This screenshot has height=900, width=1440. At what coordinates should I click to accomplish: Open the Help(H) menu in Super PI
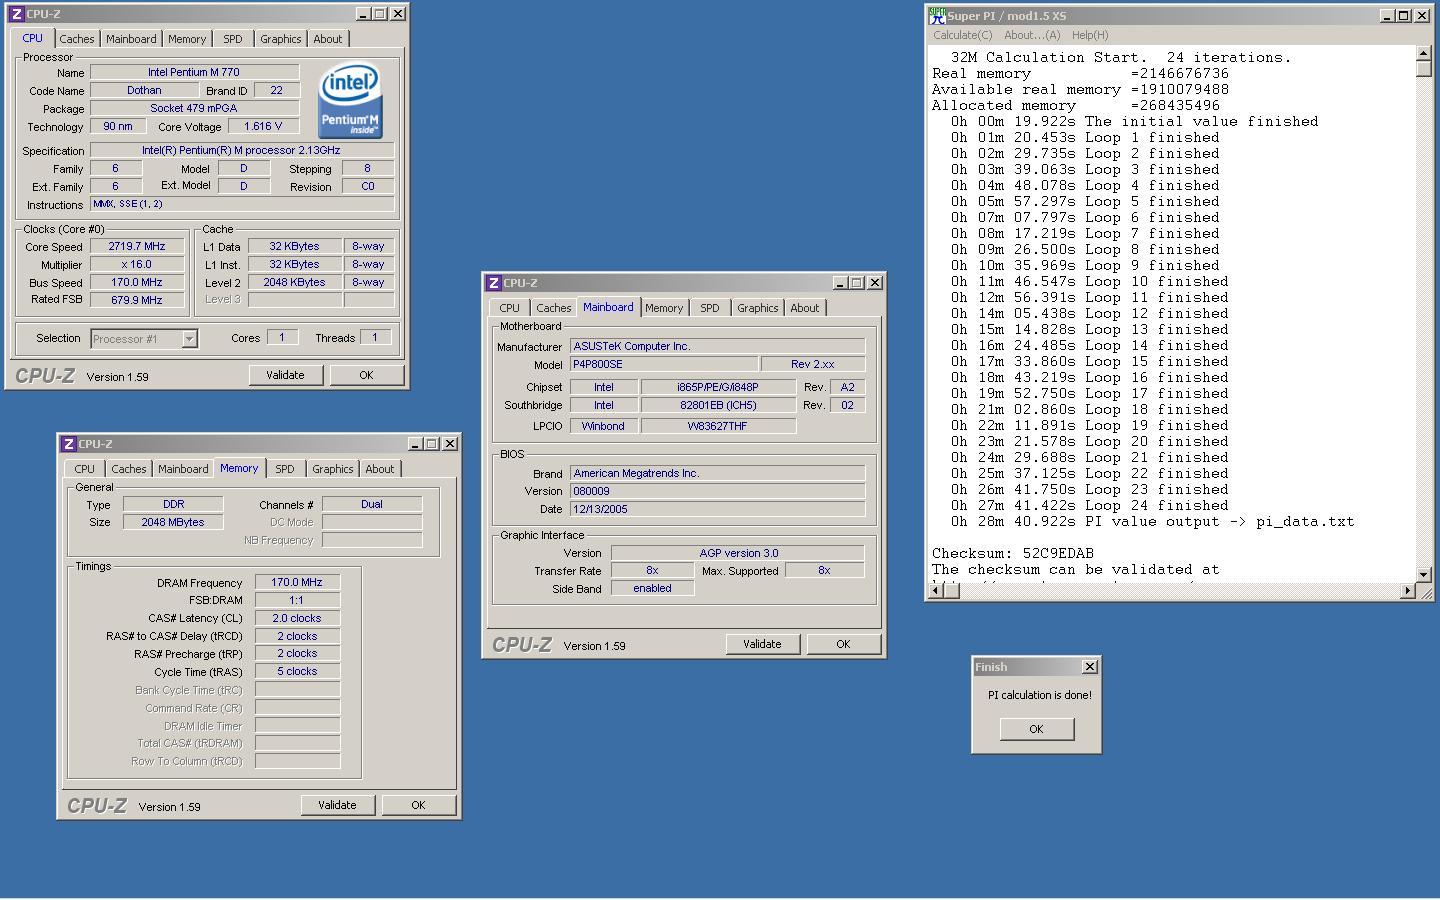[1090, 35]
